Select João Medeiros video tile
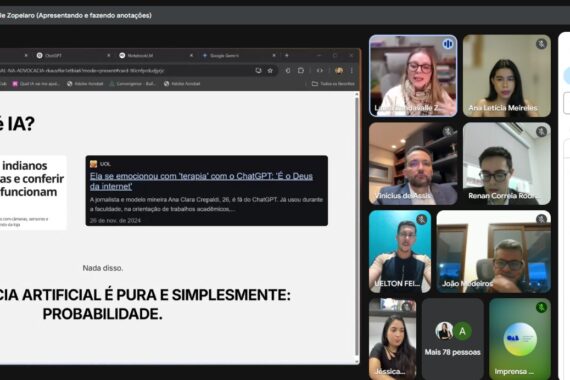 point(494,252)
